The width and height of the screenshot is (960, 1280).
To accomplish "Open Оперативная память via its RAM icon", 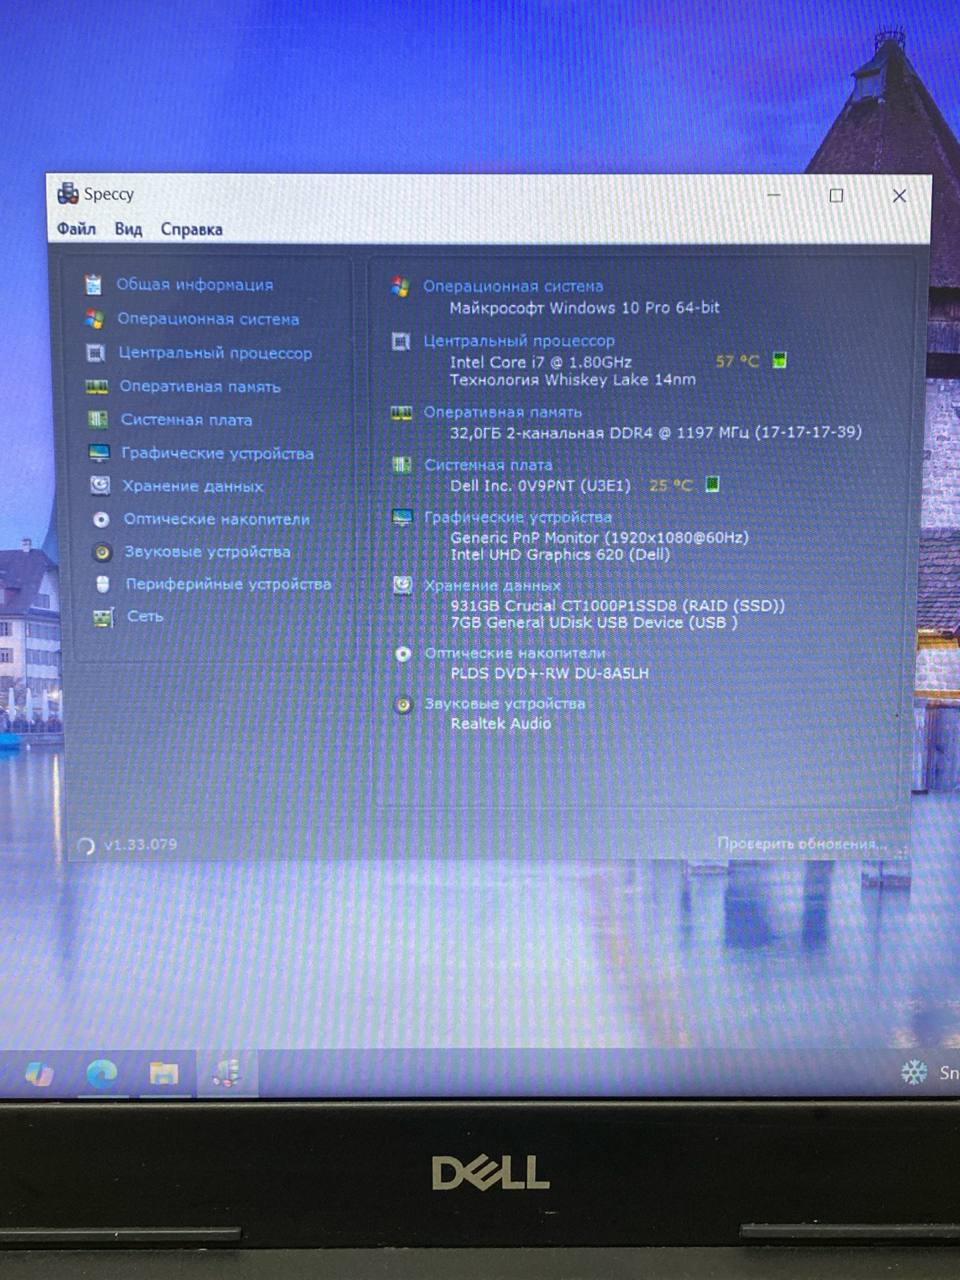I will click(x=96, y=387).
